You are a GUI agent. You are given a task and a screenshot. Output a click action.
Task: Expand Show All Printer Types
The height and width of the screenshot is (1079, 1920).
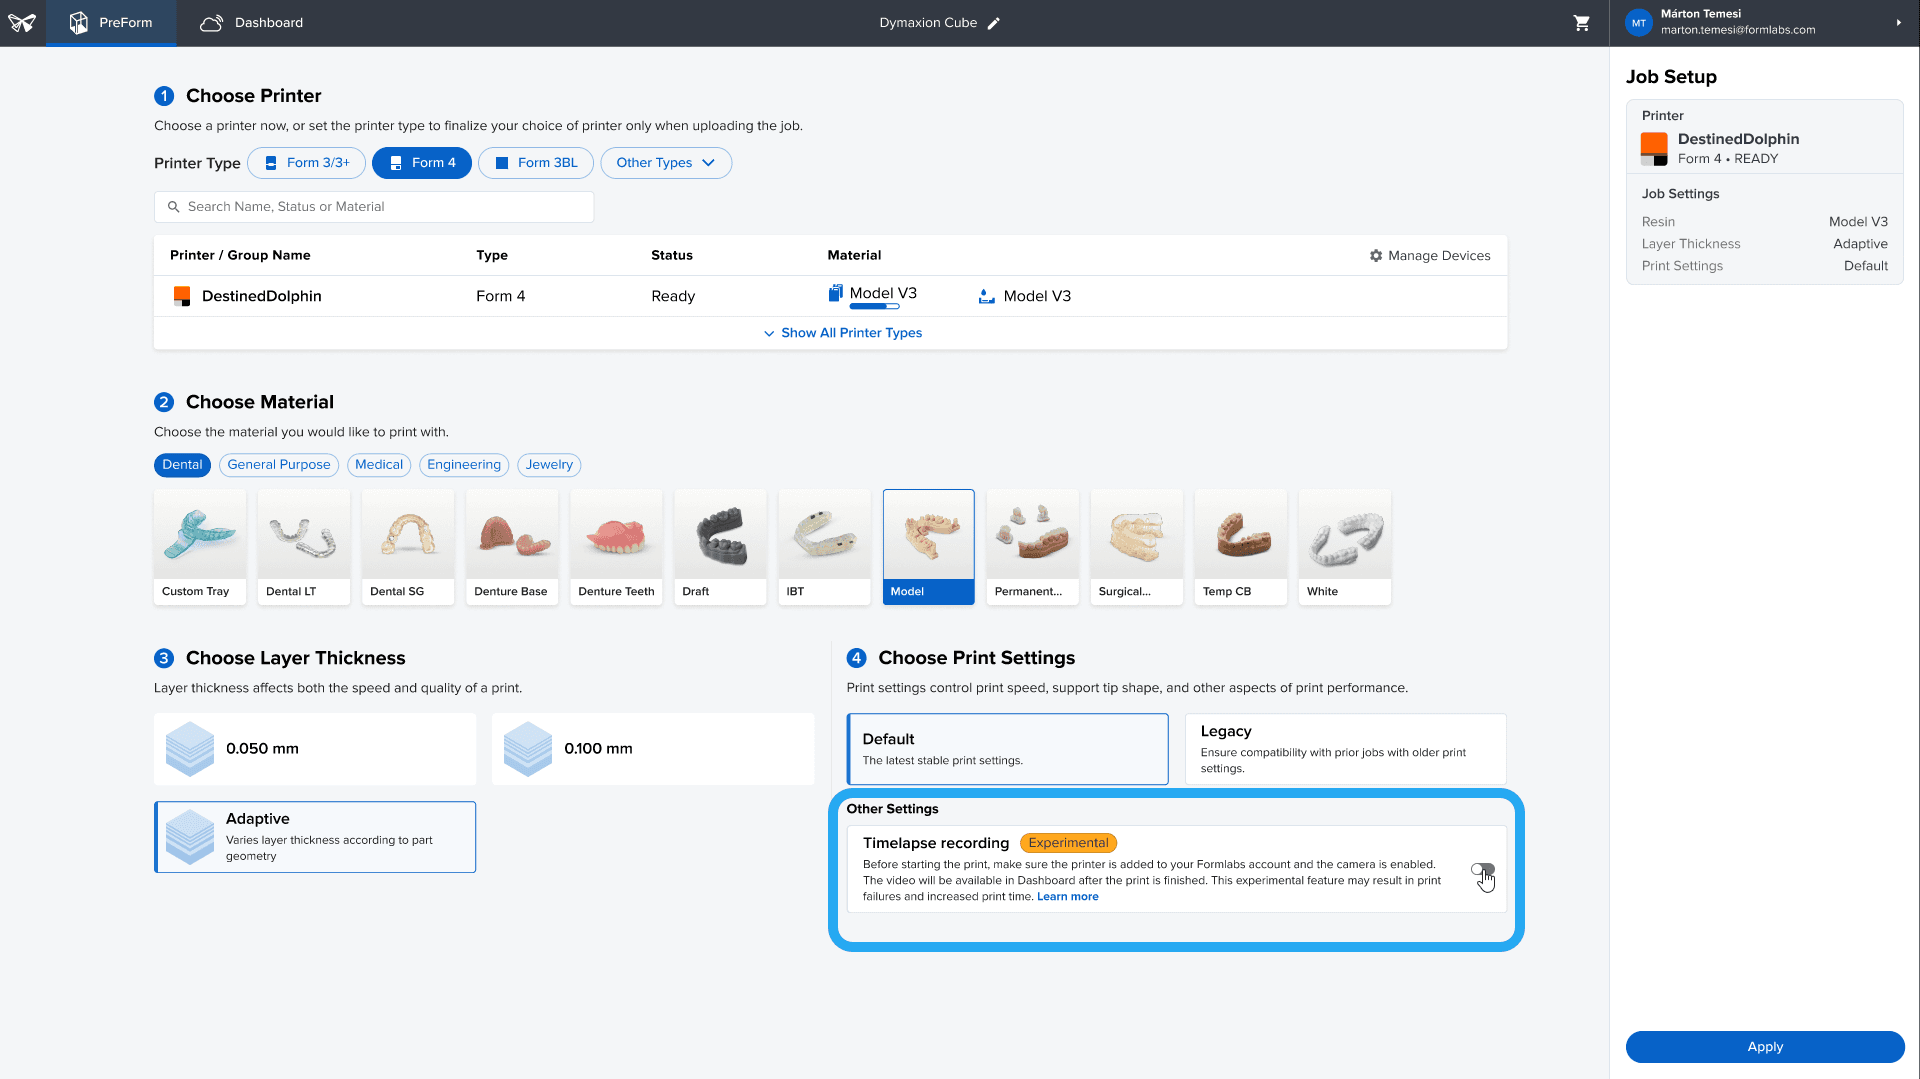(842, 333)
